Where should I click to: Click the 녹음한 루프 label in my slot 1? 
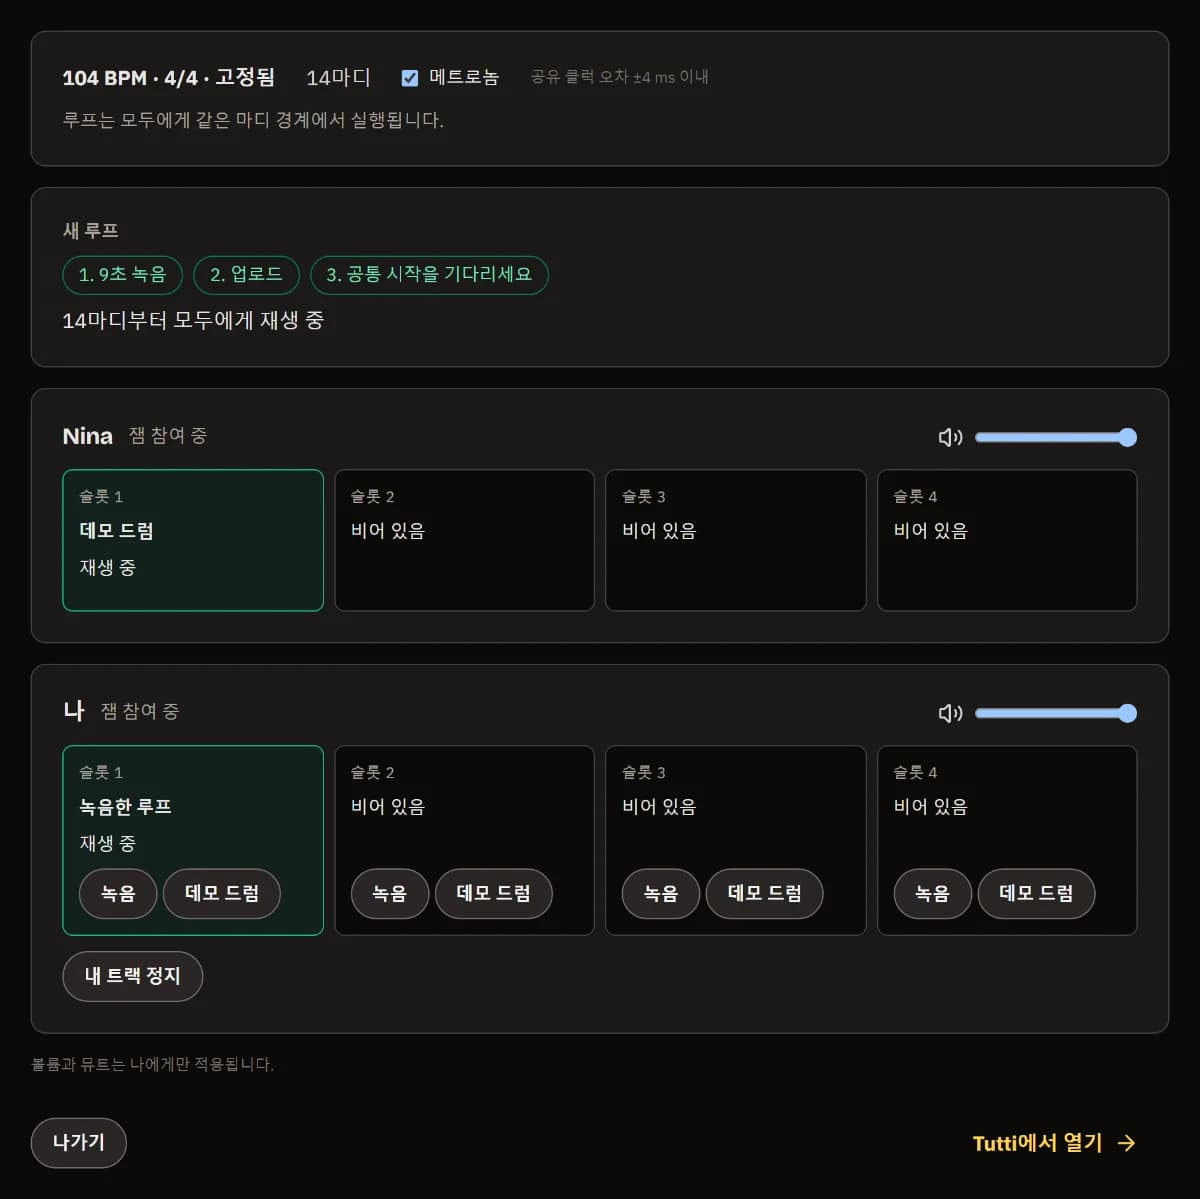126,807
